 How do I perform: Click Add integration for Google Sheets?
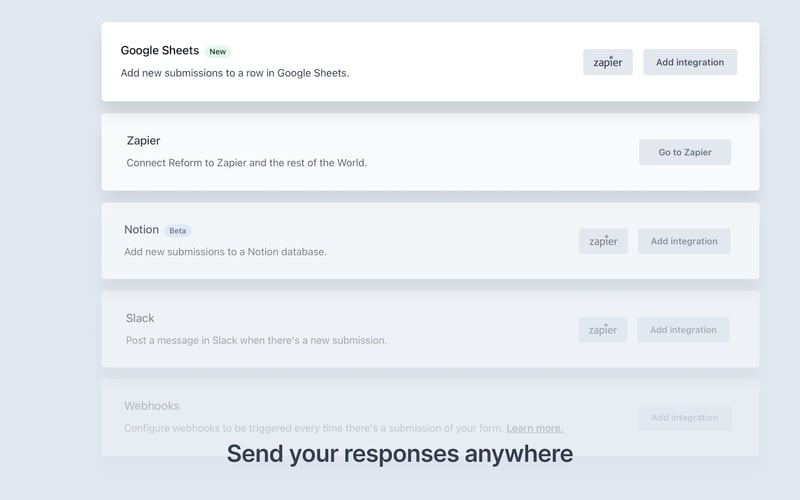690,62
